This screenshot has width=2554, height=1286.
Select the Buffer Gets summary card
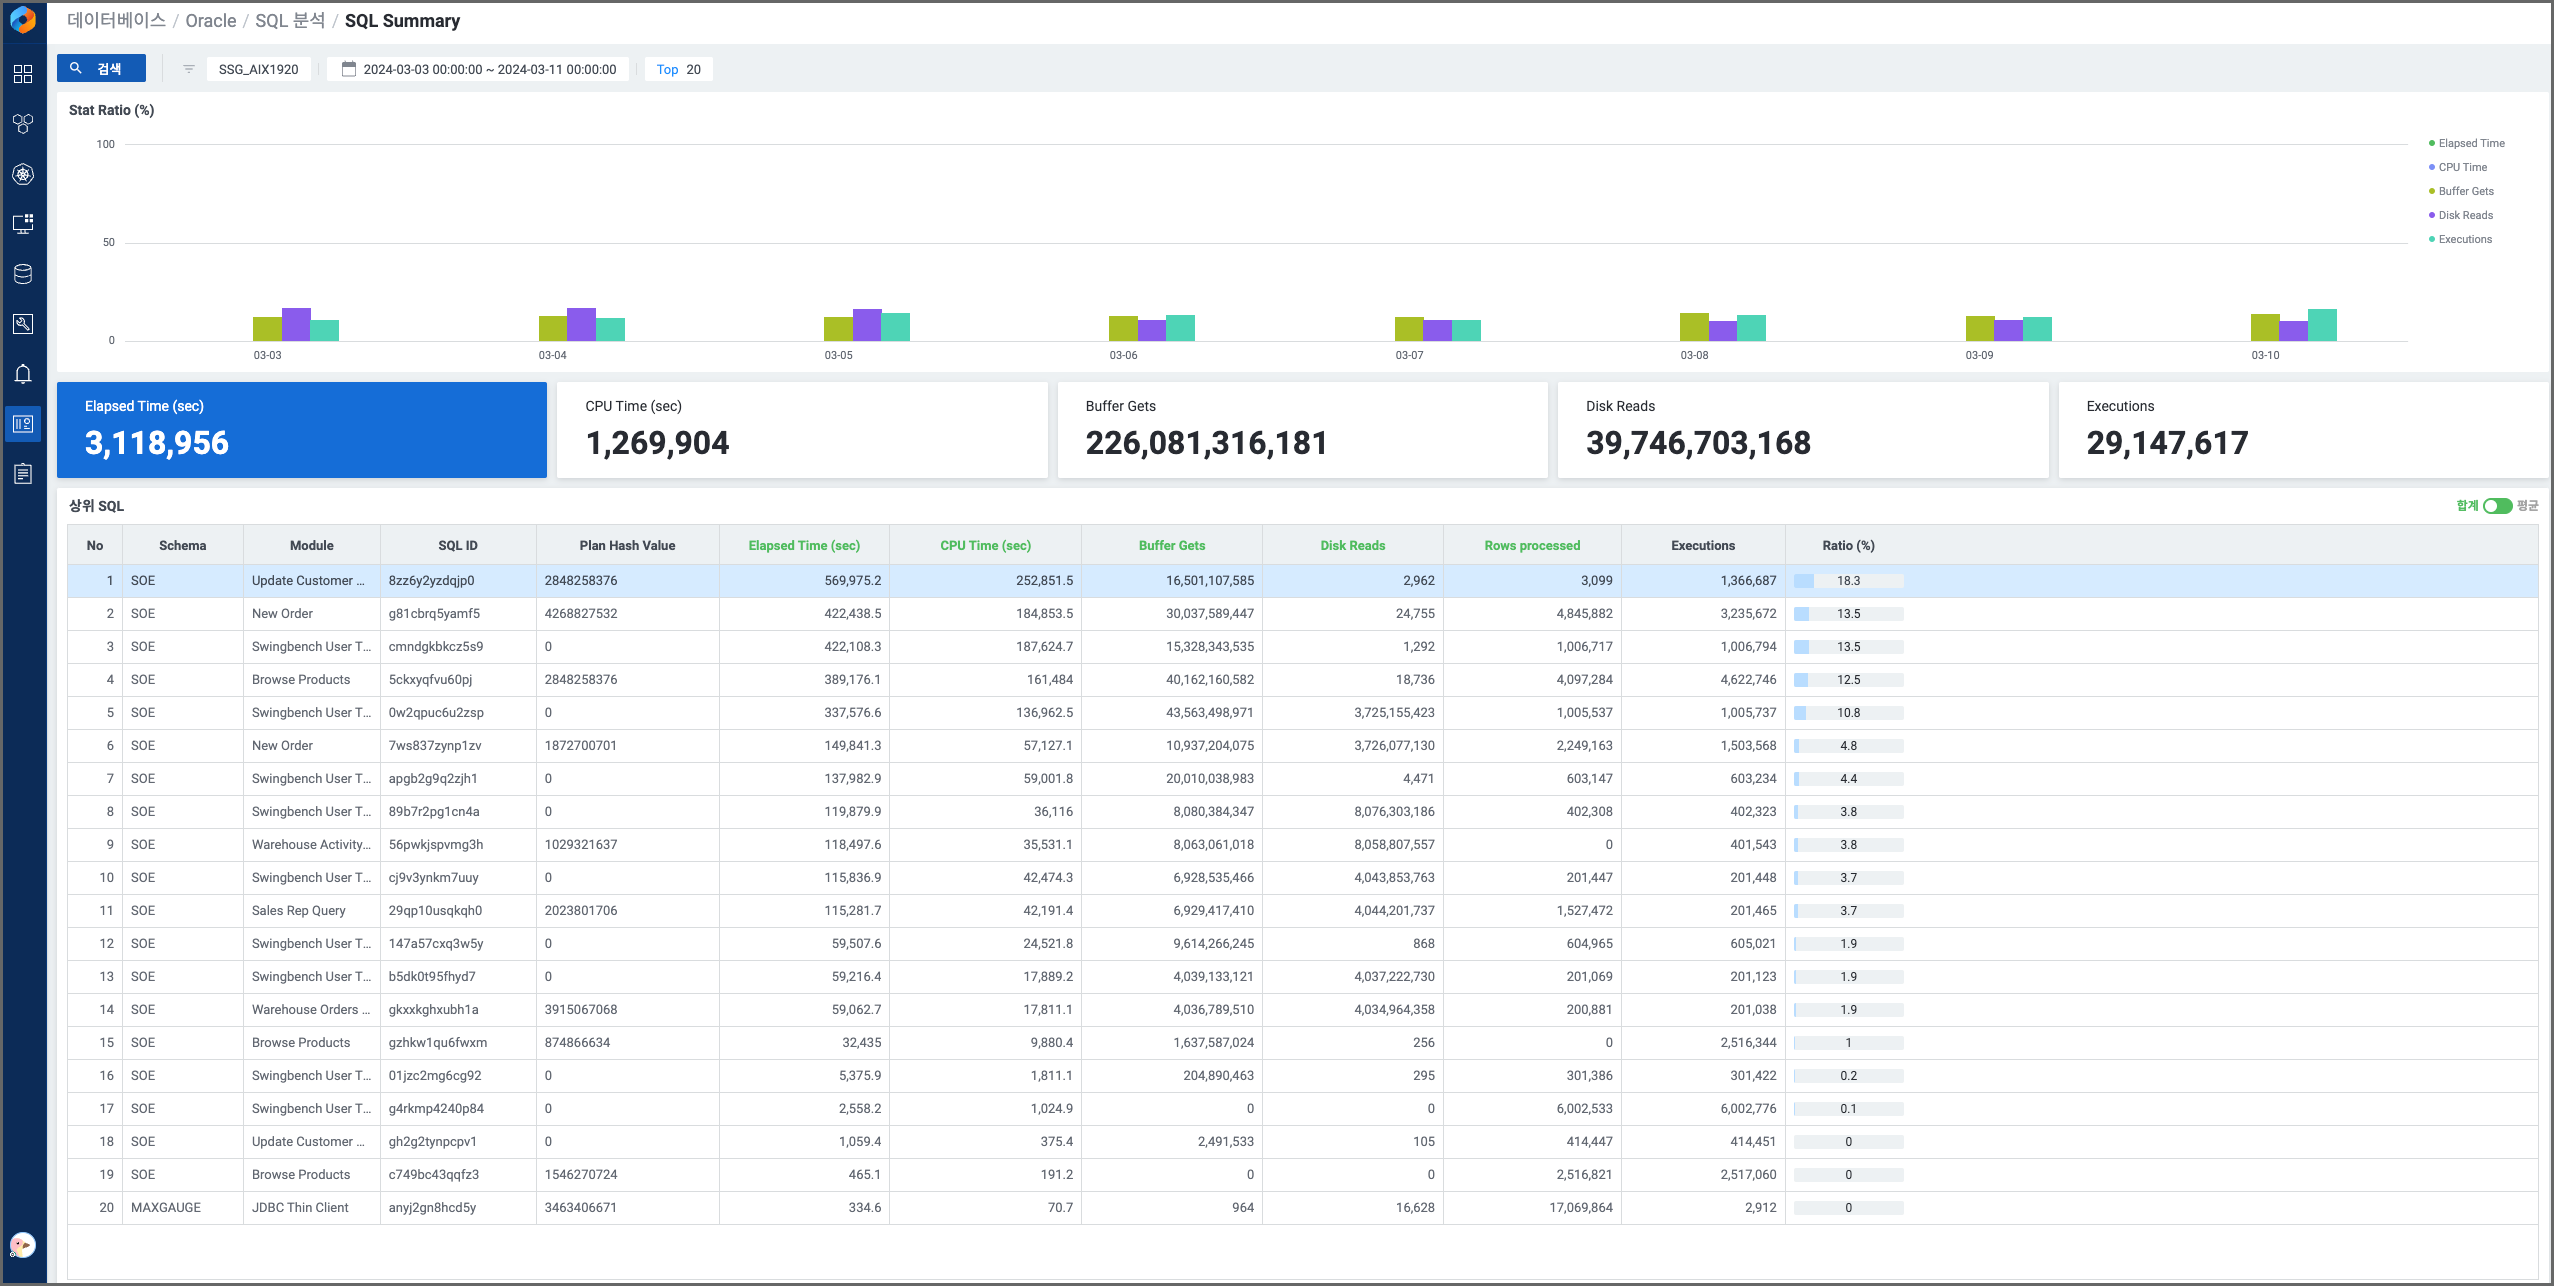(x=1301, y=430)
